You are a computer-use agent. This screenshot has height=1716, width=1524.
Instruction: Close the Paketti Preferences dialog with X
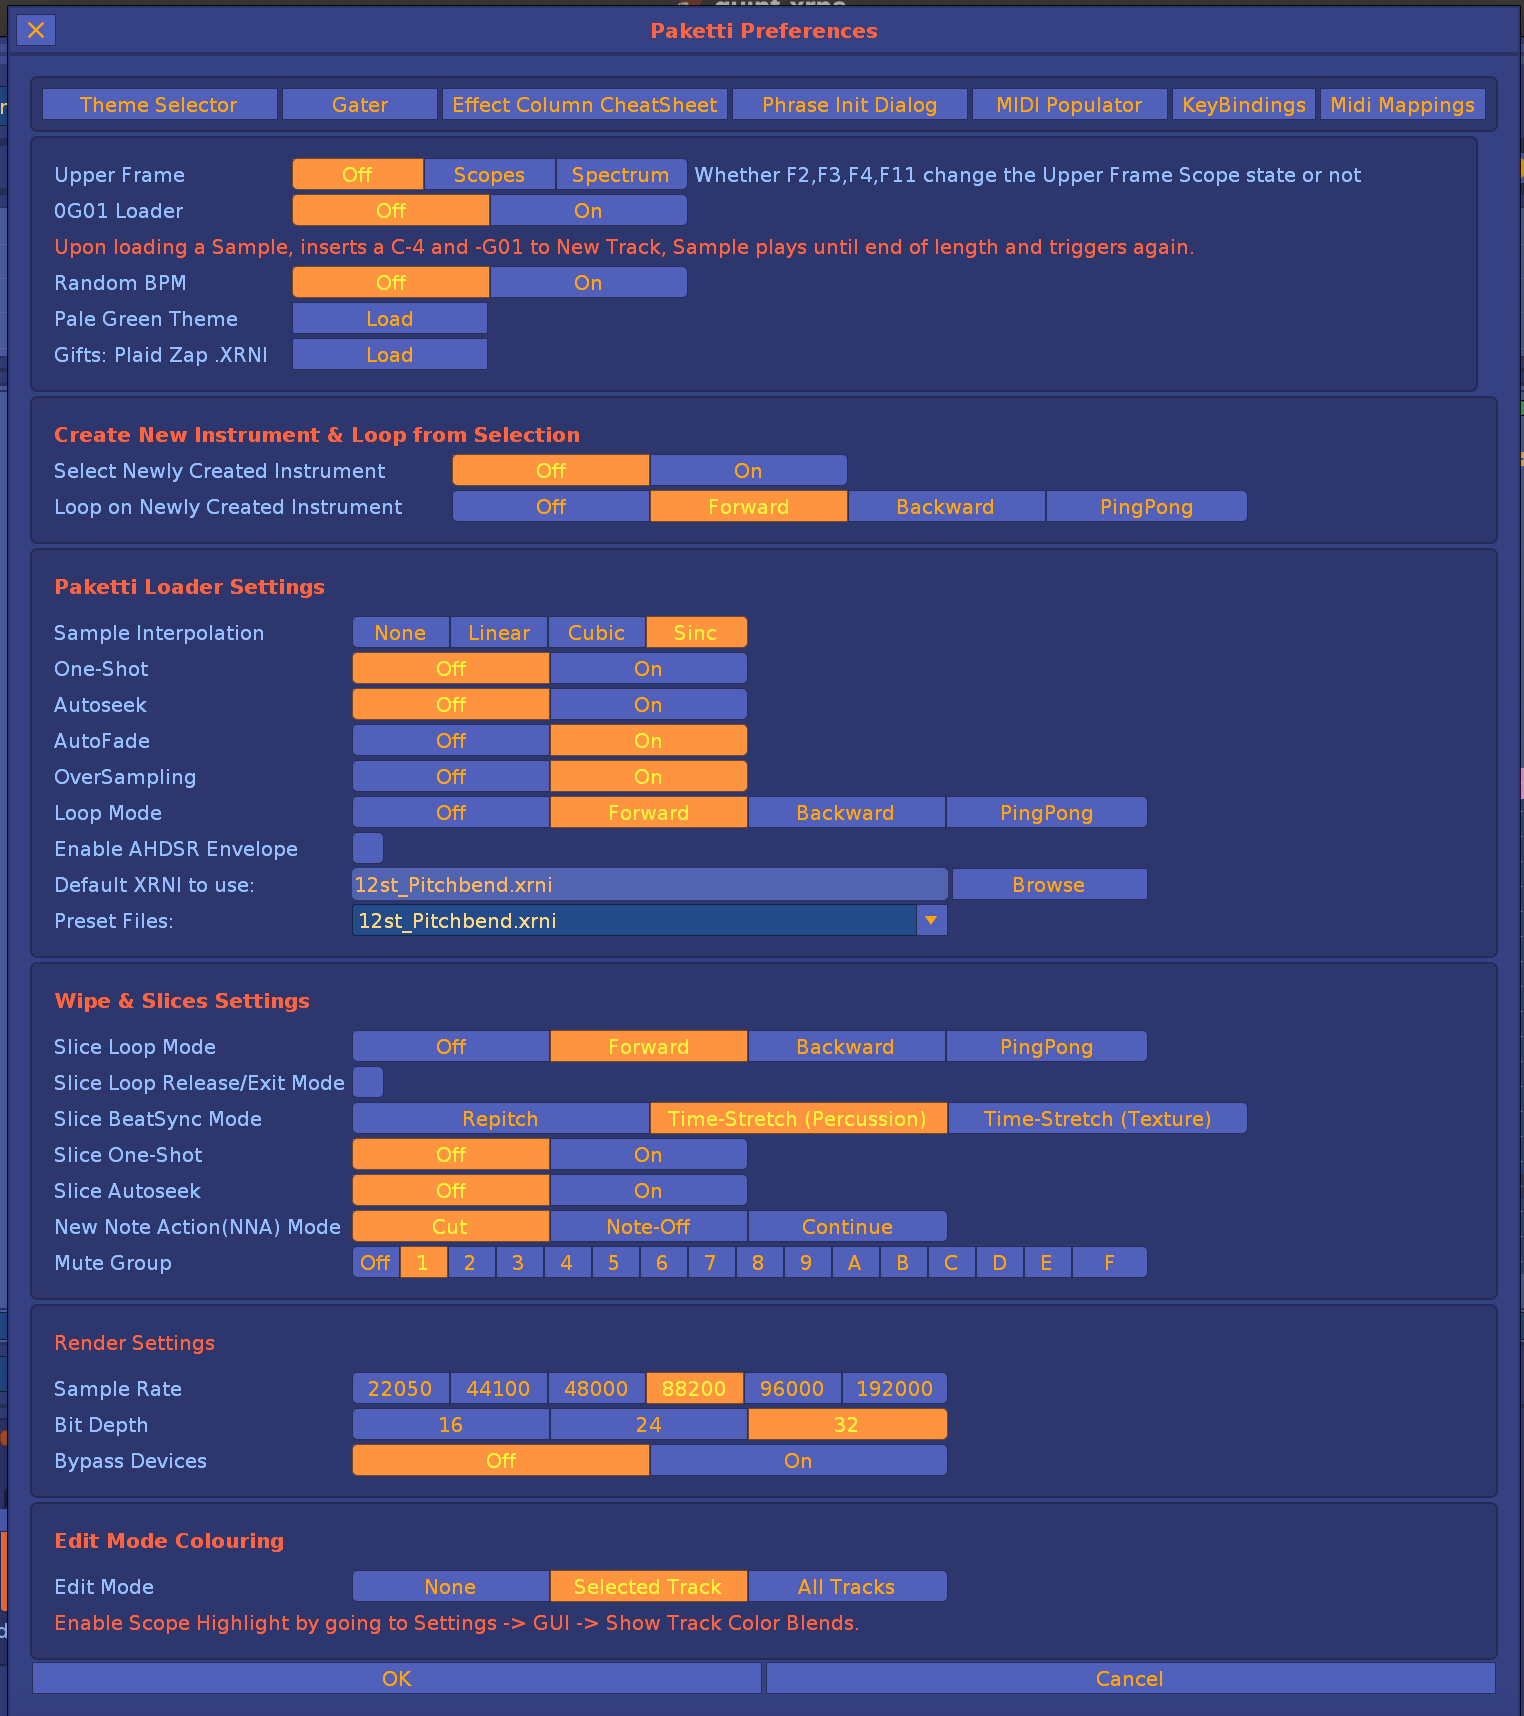36,30
